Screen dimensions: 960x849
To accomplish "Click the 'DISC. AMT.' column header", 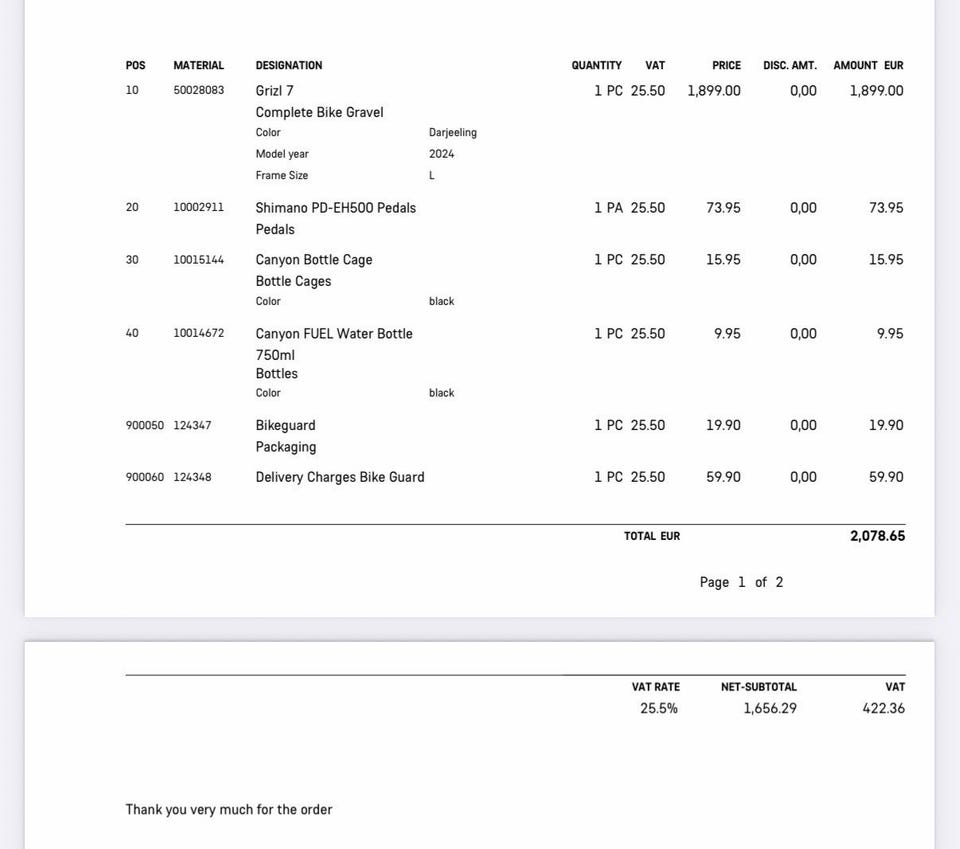I will [x=790, y=65].
